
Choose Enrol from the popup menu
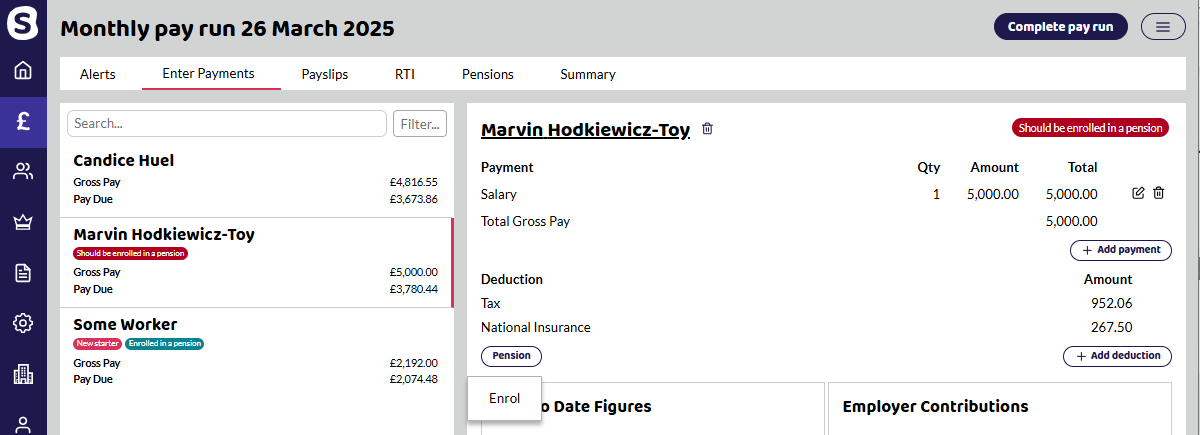[505, 398]
